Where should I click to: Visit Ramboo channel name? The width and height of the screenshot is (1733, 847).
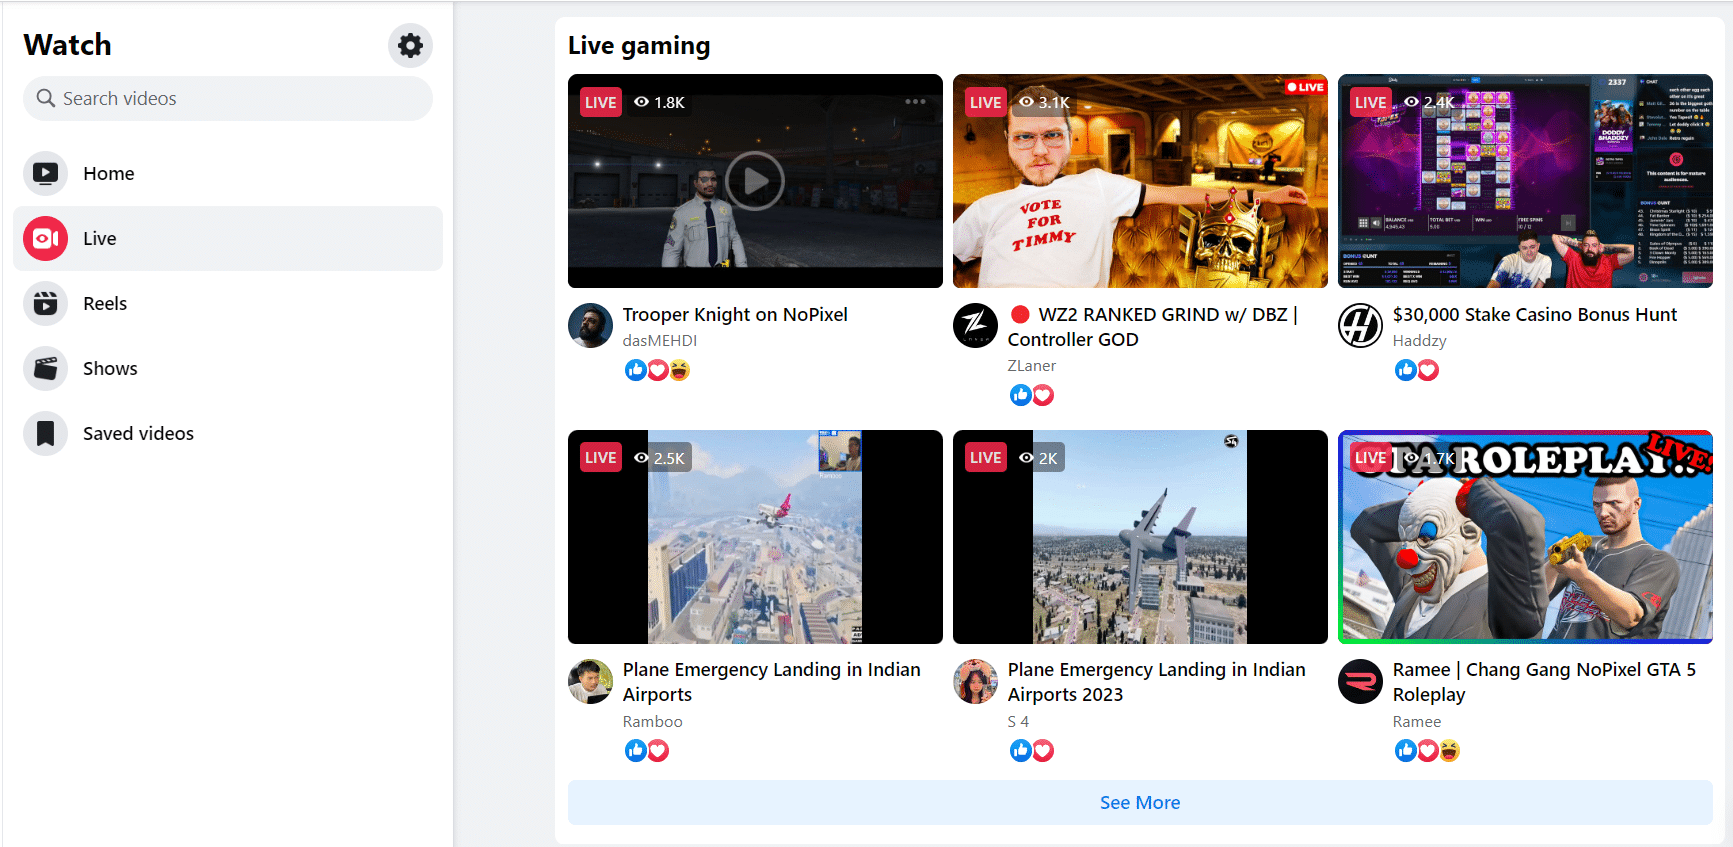[653, 722]
